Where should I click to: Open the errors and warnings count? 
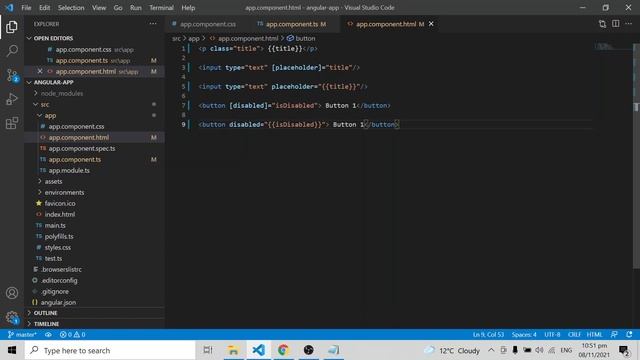point(72,334)
